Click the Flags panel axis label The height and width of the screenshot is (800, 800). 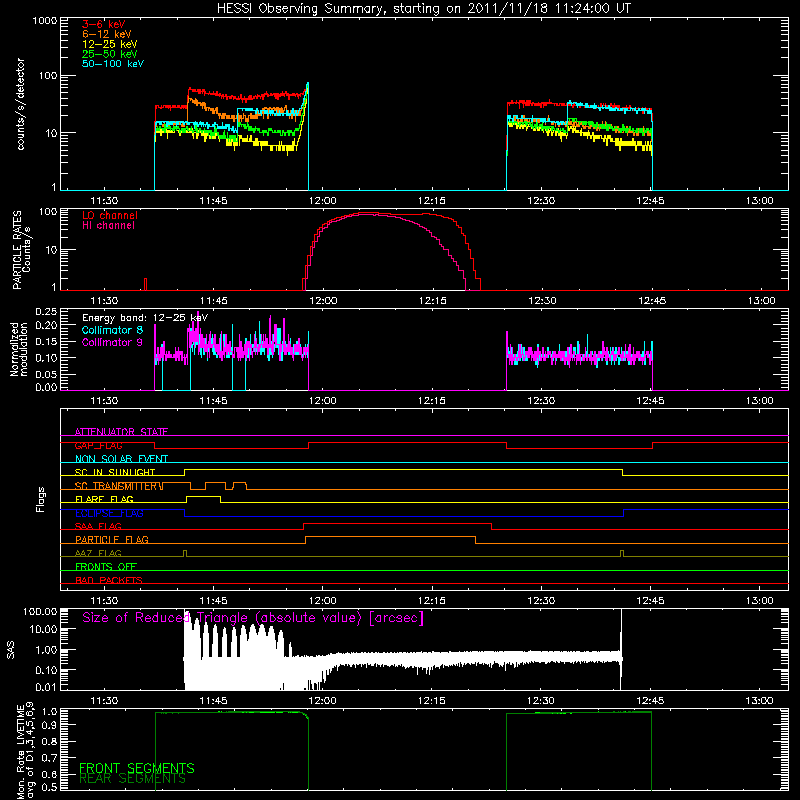(41, 499)
